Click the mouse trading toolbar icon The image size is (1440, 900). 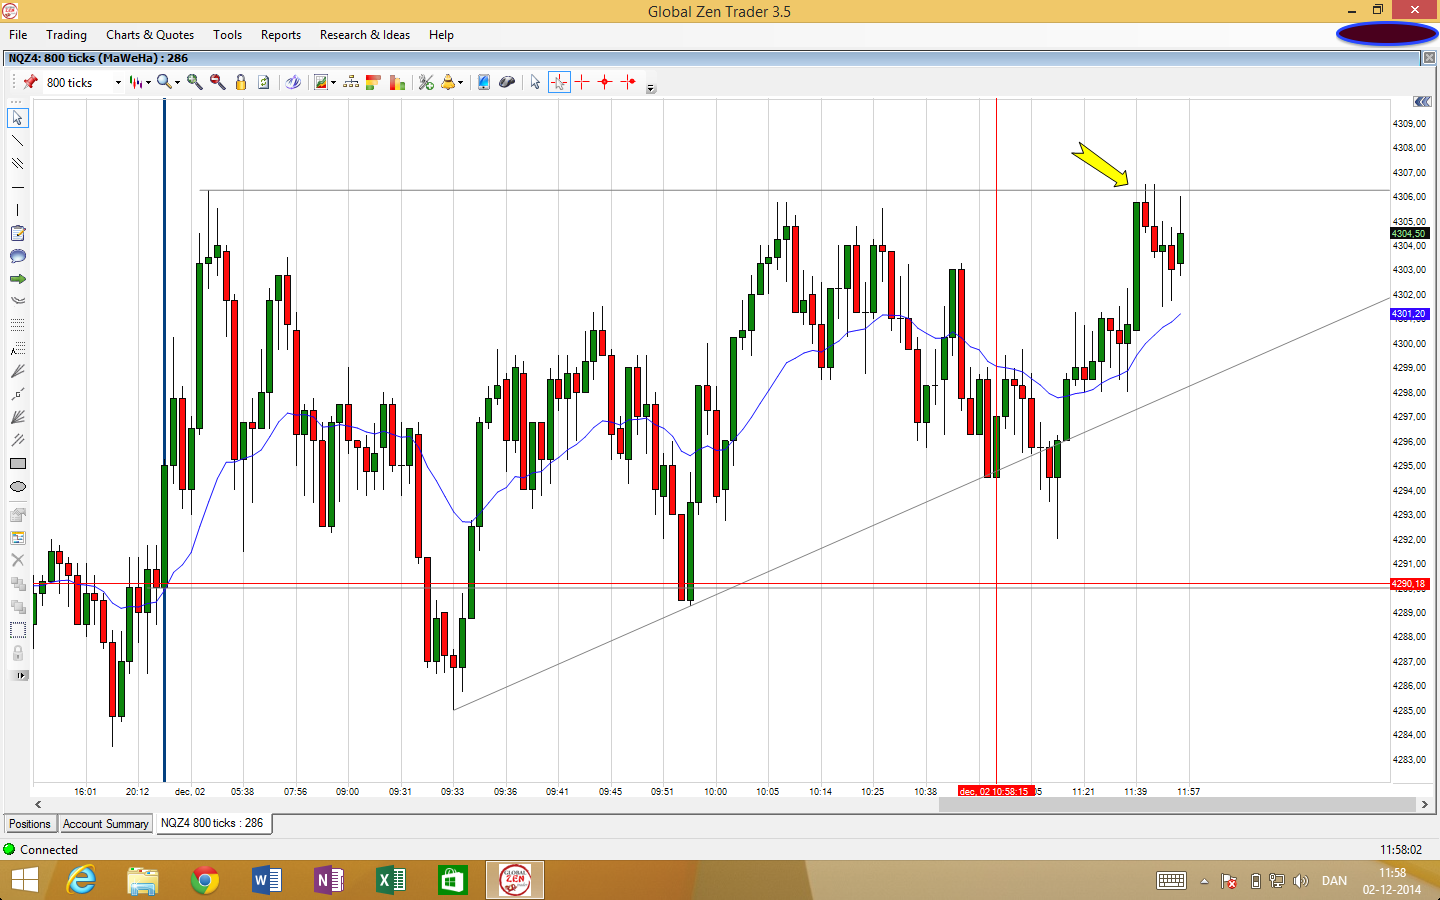(507, 82)
